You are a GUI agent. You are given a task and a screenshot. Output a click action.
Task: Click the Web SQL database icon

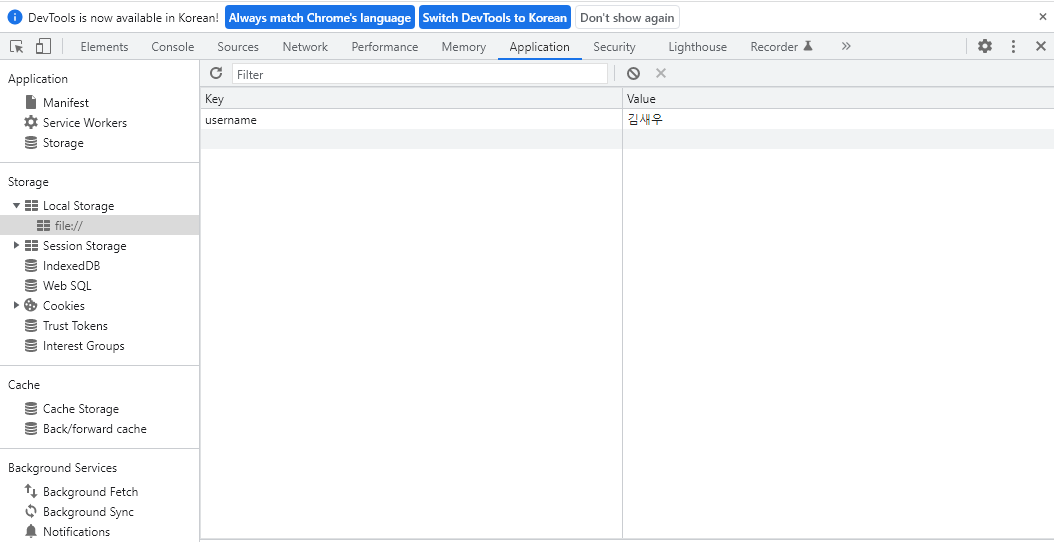(x=31, y=286)
